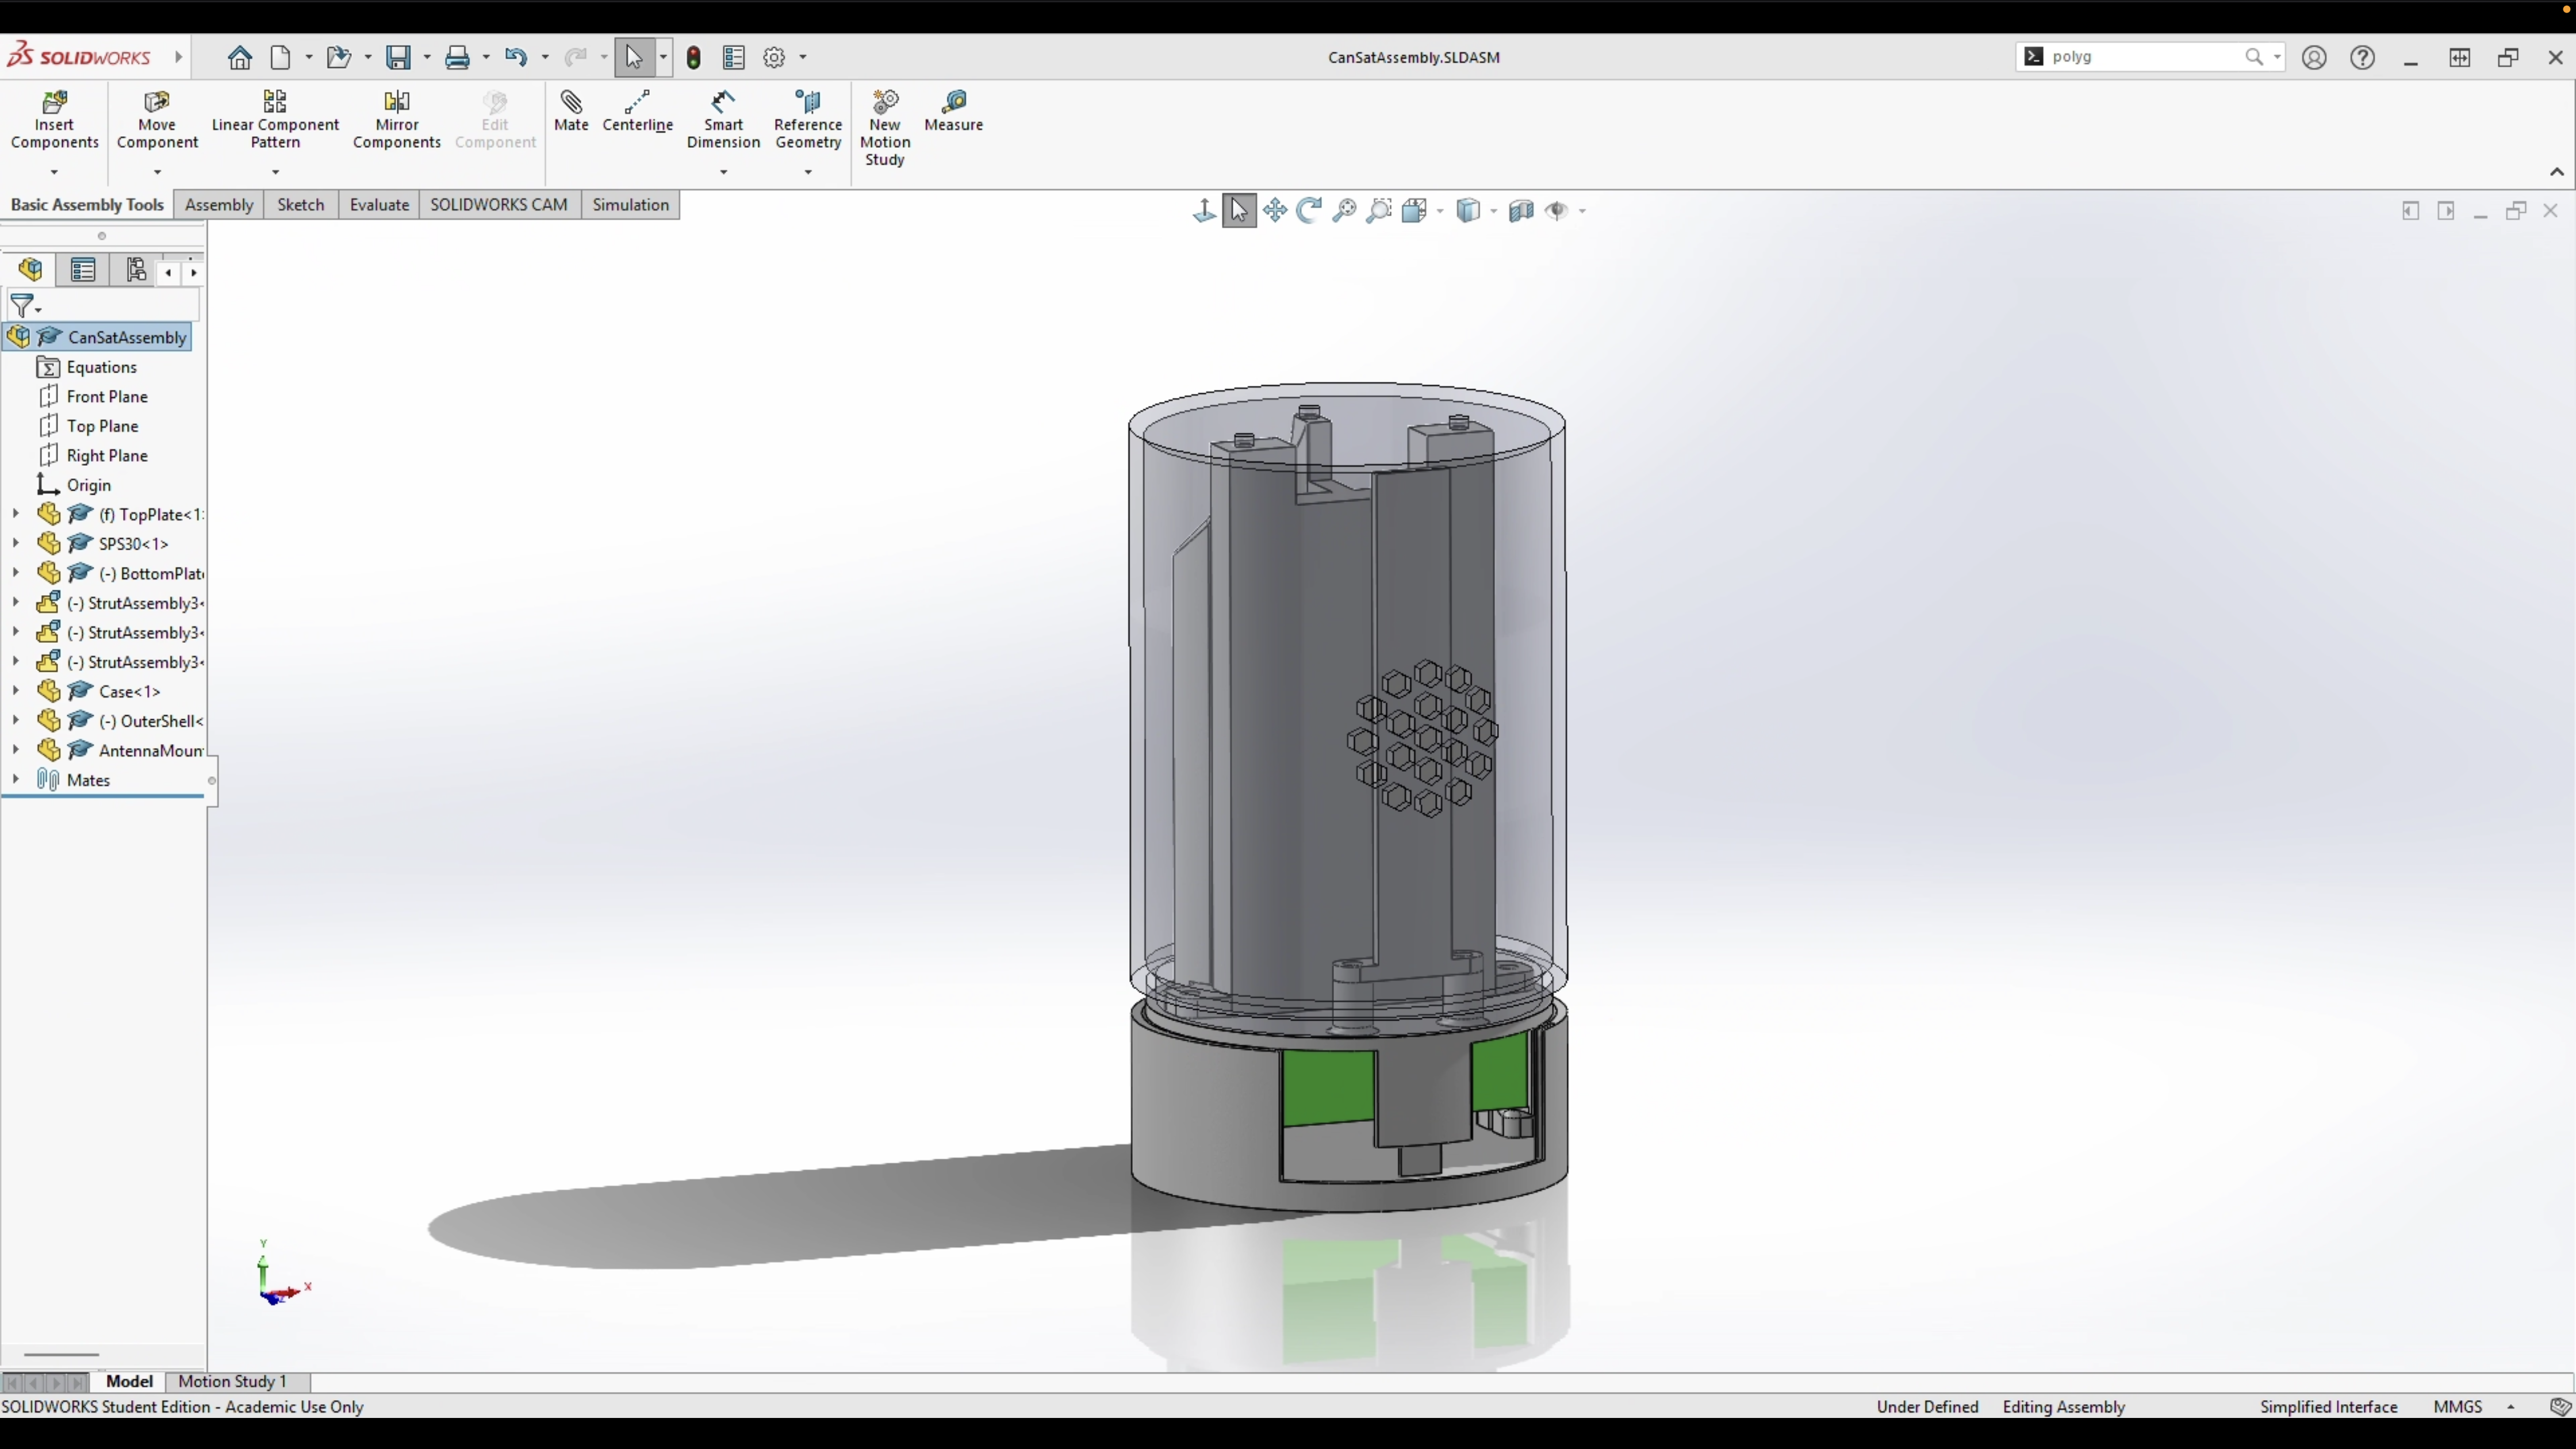Expand the SPS30<1> component node
Image resolution: width=2576 pixels, height=1449 pixels.
coord(15,544)
